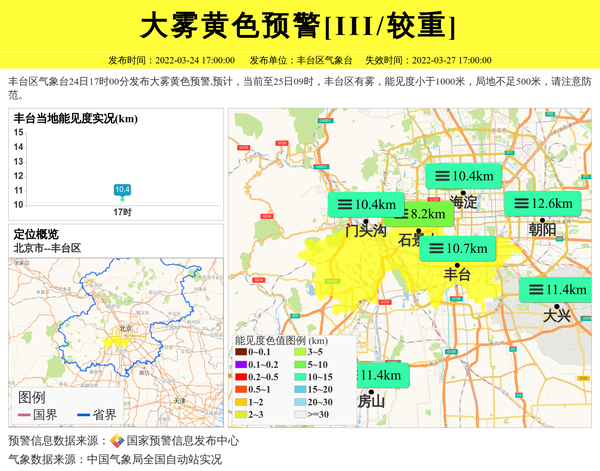This screenshot has width=600, height=471.
Task: Click the 0~0.1 dark brown legend swatch
Action: click(x=241, y=352)
